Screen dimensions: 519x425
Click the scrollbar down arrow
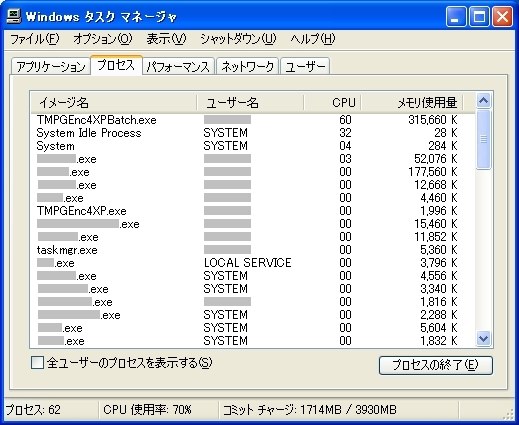coord(483,339)
